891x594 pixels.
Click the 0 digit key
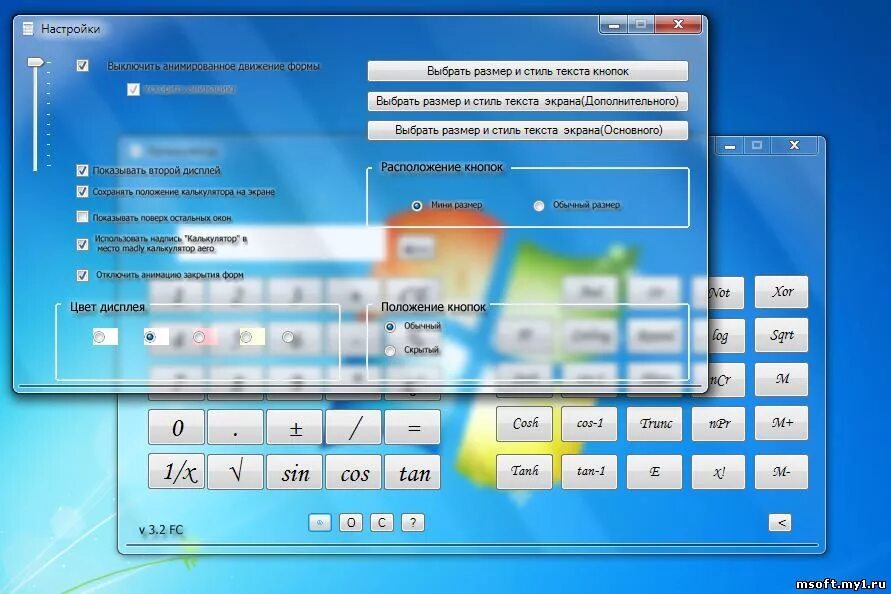click(x=176, y=427)
